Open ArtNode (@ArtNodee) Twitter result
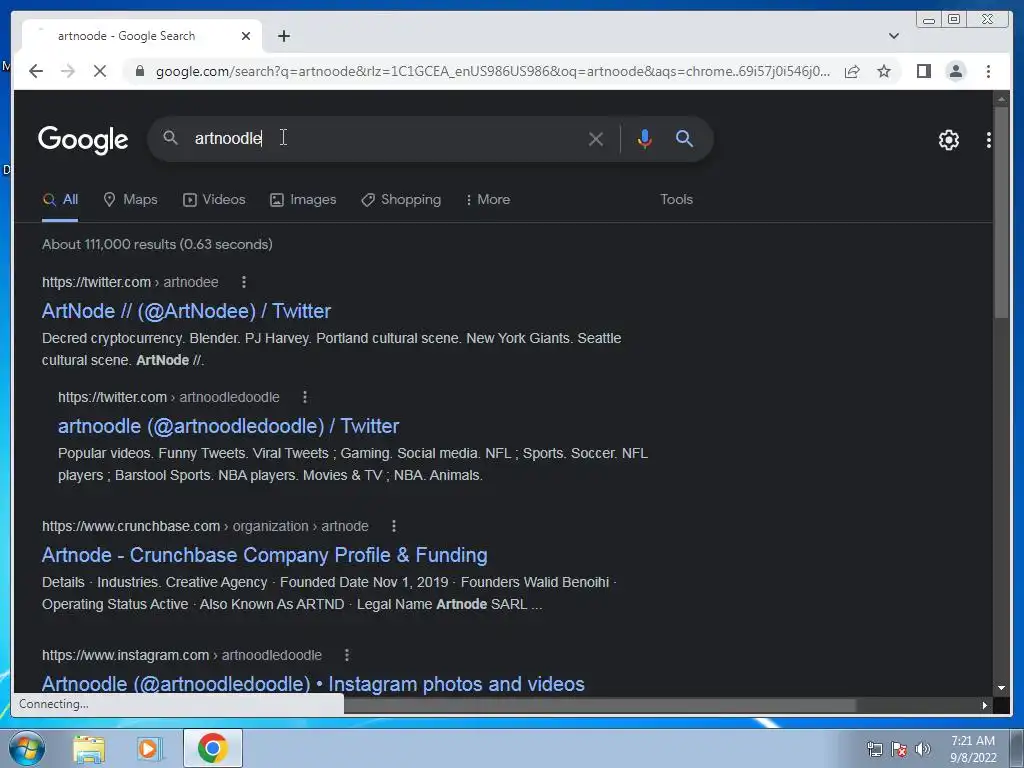 click(186, 311)
